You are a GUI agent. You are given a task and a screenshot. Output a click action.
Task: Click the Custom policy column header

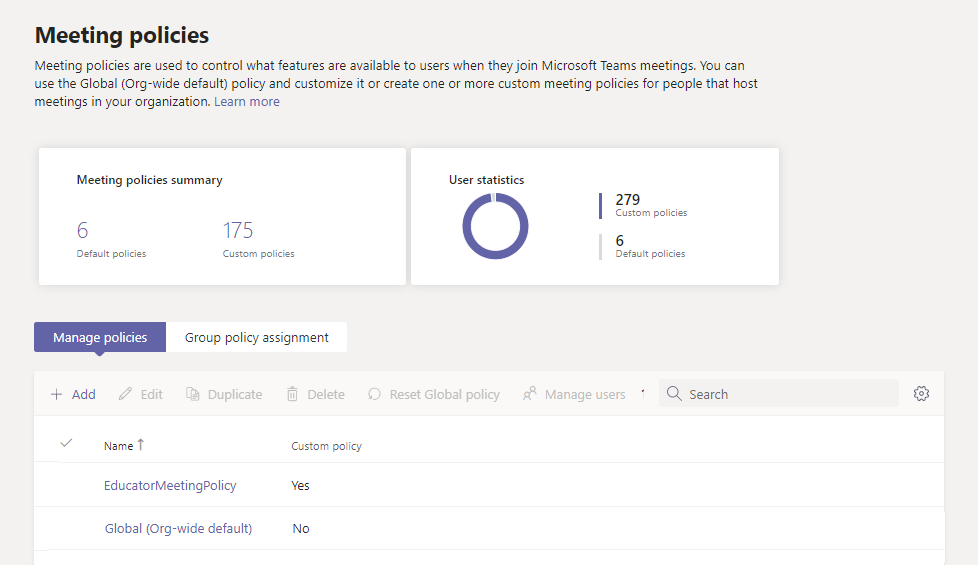[x=326, y=446]
